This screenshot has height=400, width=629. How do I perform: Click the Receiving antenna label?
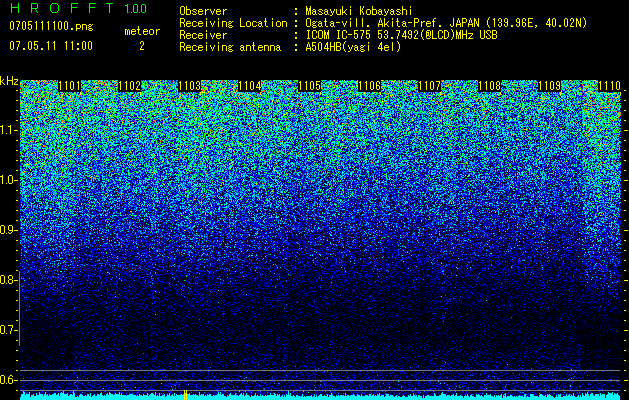coord(230,47)
